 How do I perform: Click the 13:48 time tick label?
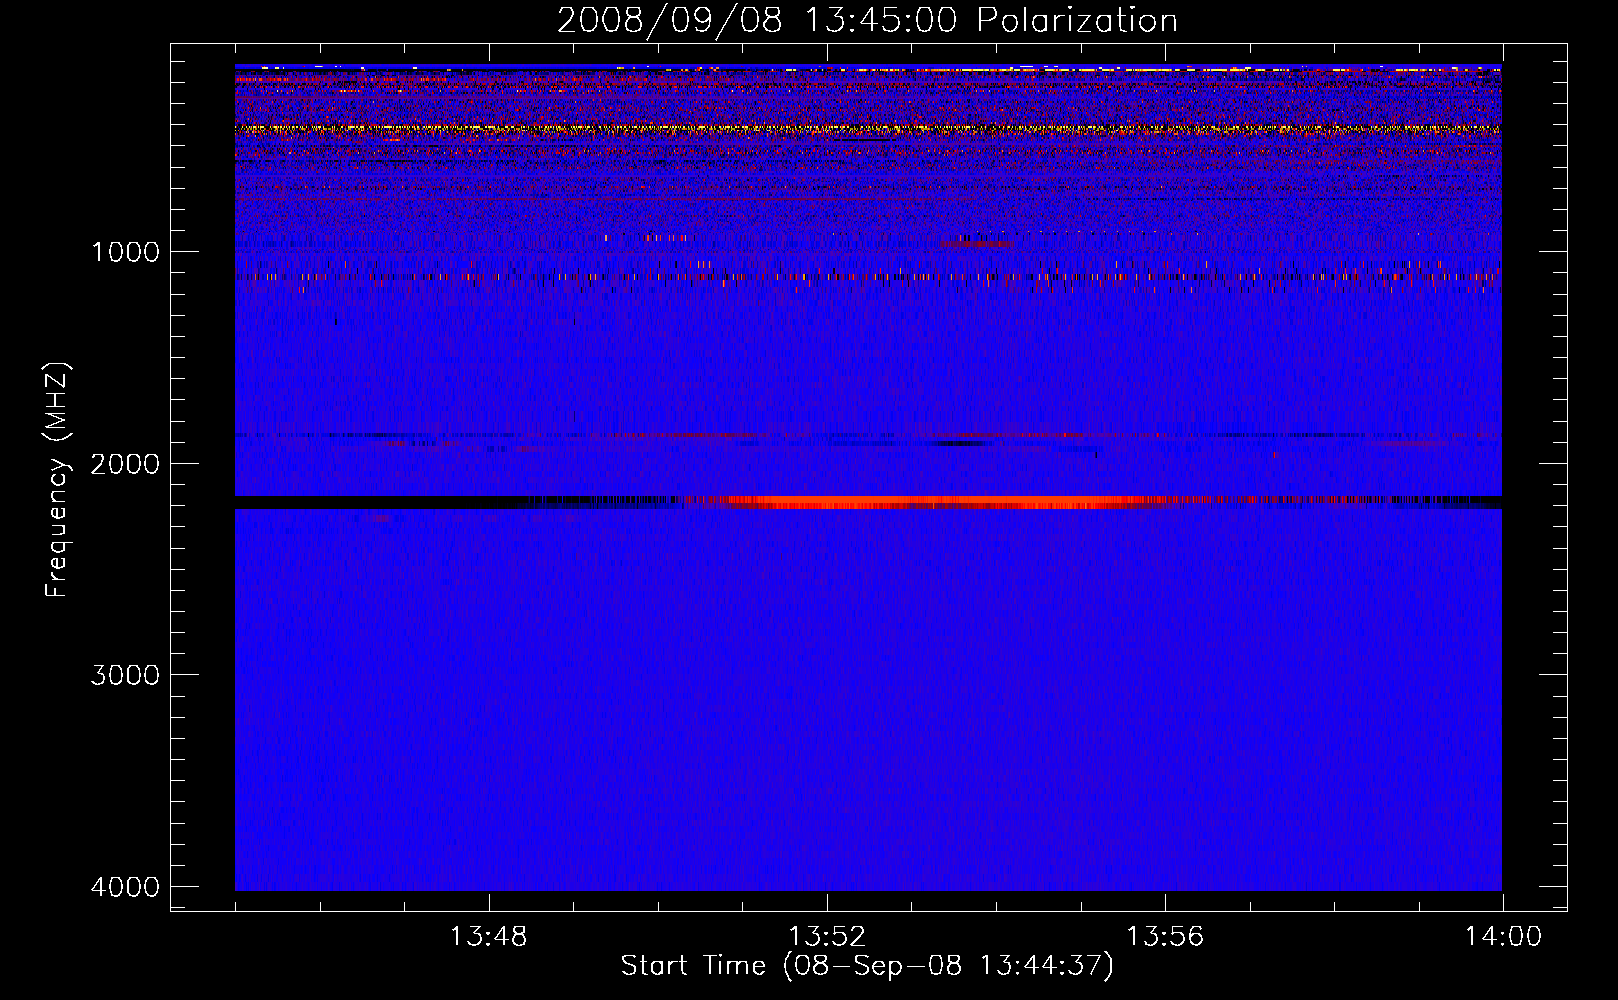point(489,937)
